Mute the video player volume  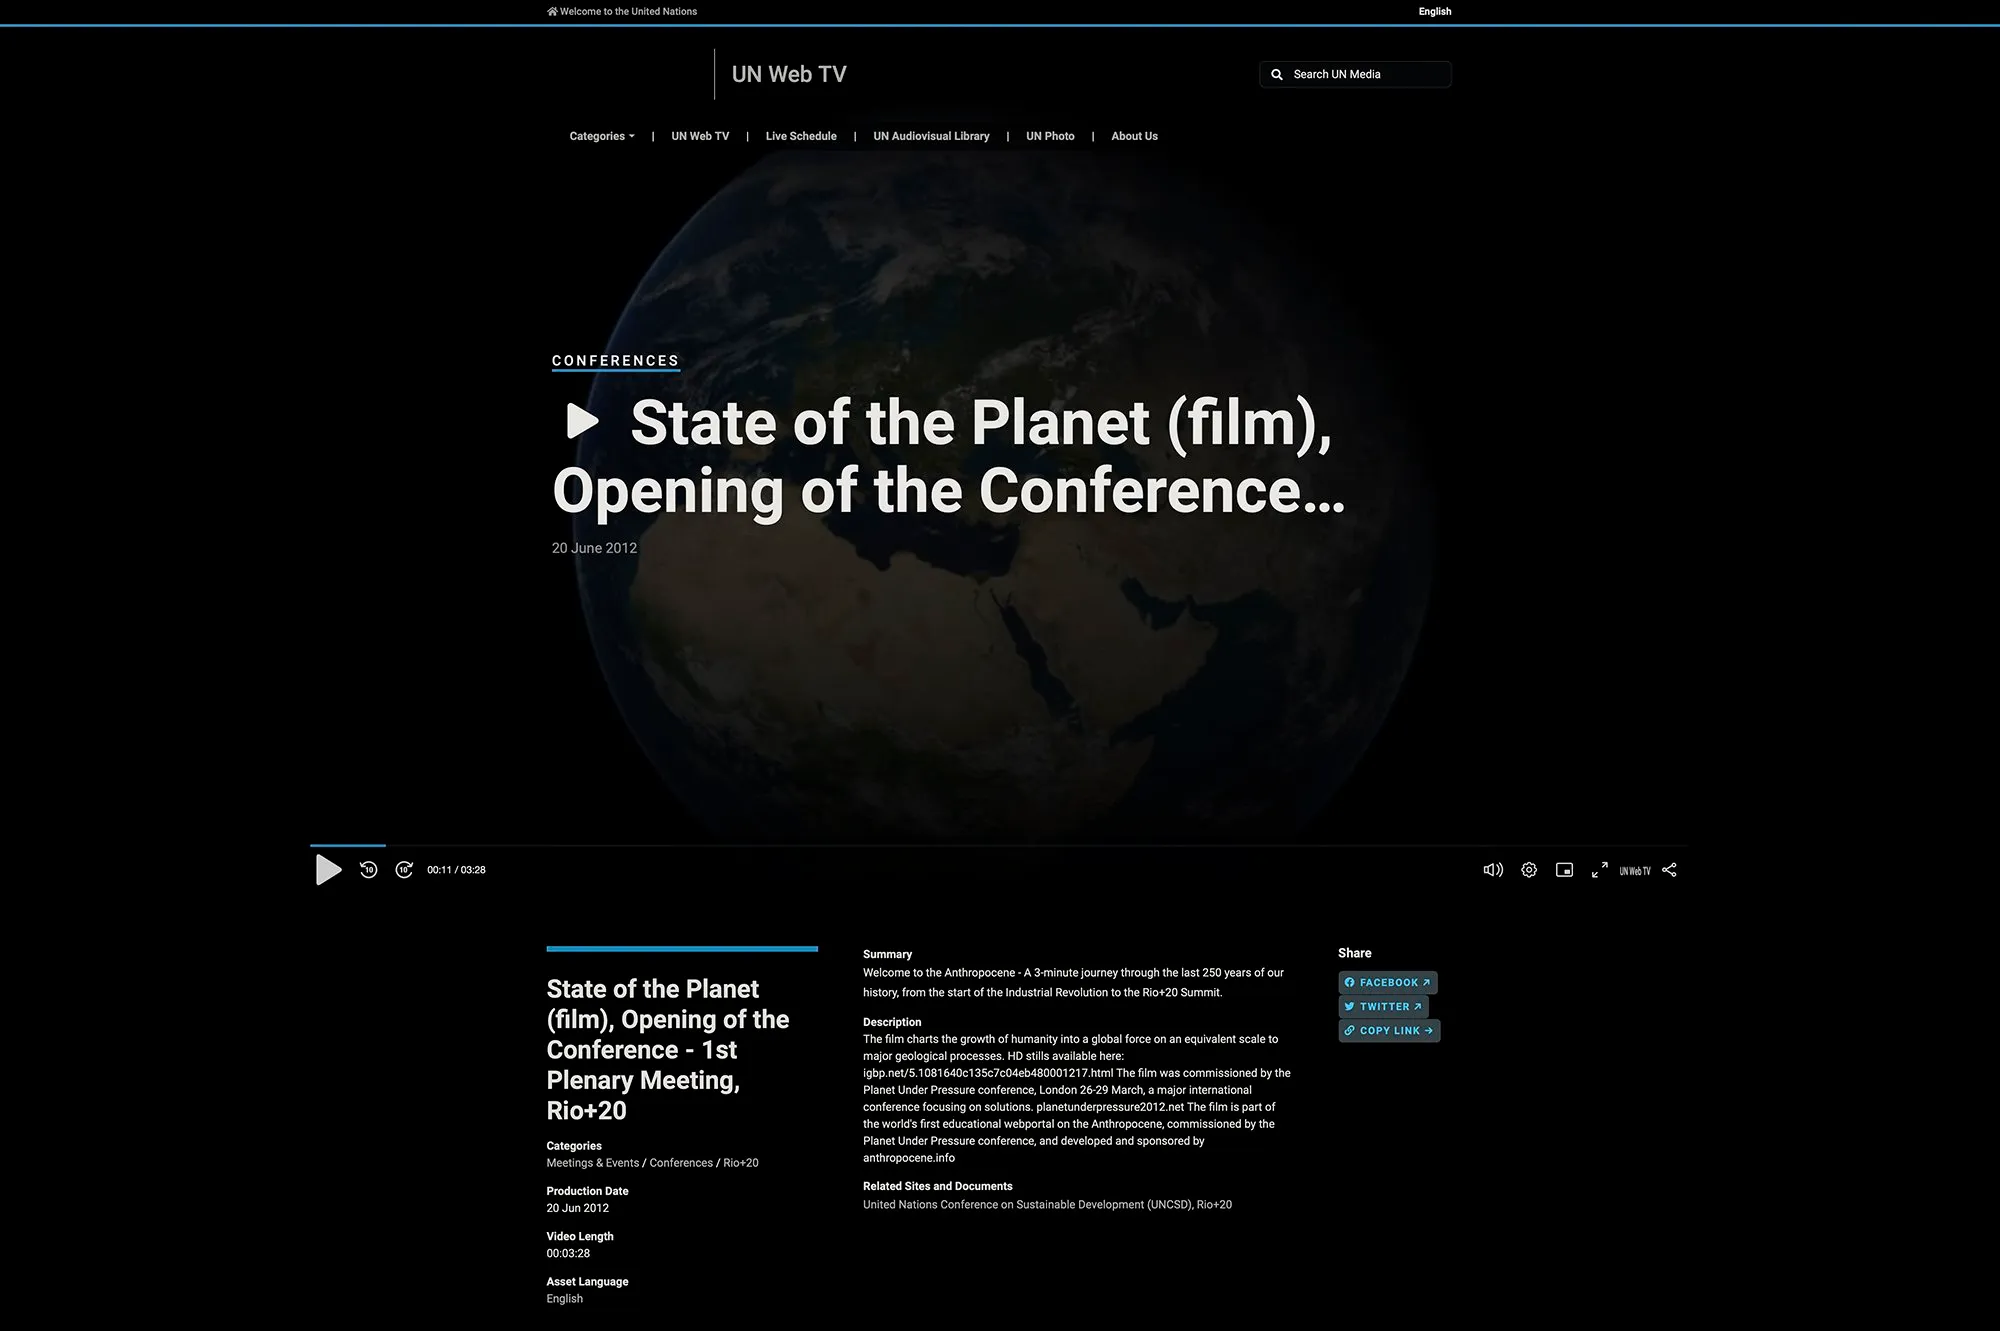pos(1492,870)
